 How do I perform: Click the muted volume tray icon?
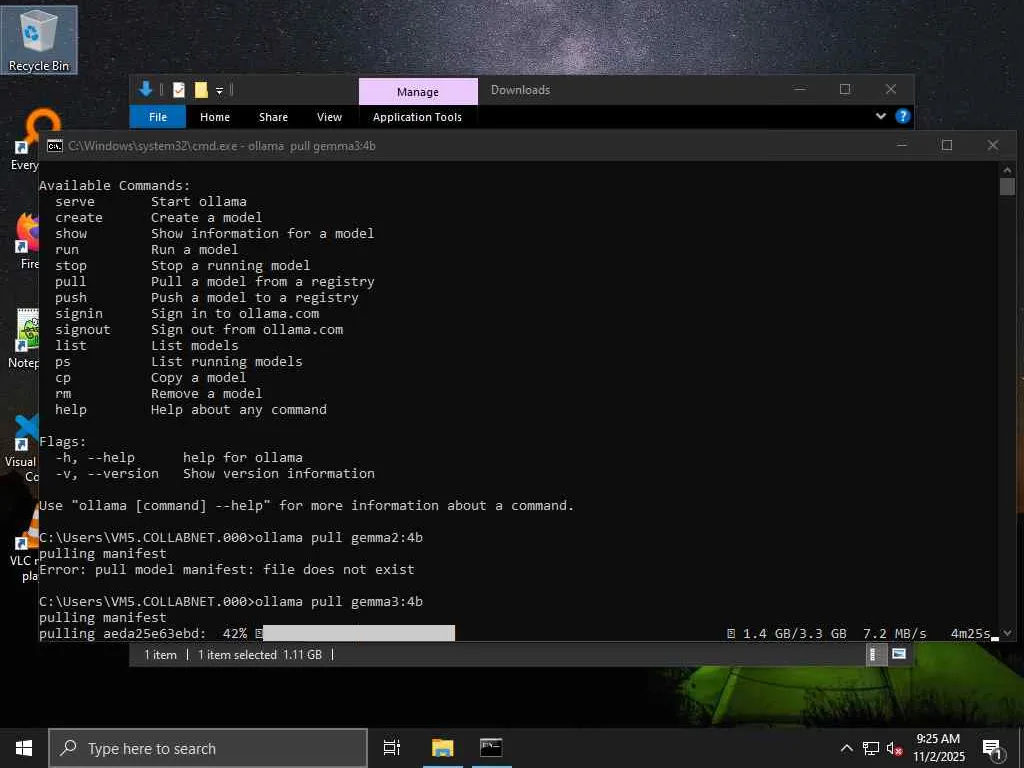click(894, 748)
